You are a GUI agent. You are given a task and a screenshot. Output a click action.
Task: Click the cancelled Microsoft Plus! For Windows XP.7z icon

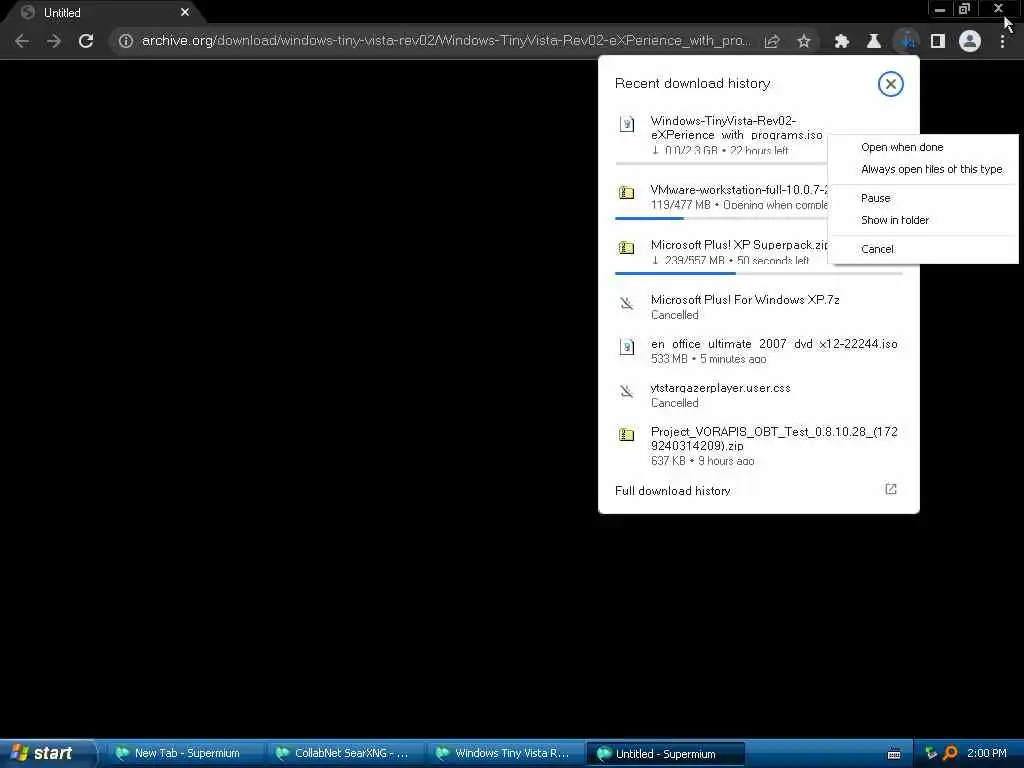626,303
